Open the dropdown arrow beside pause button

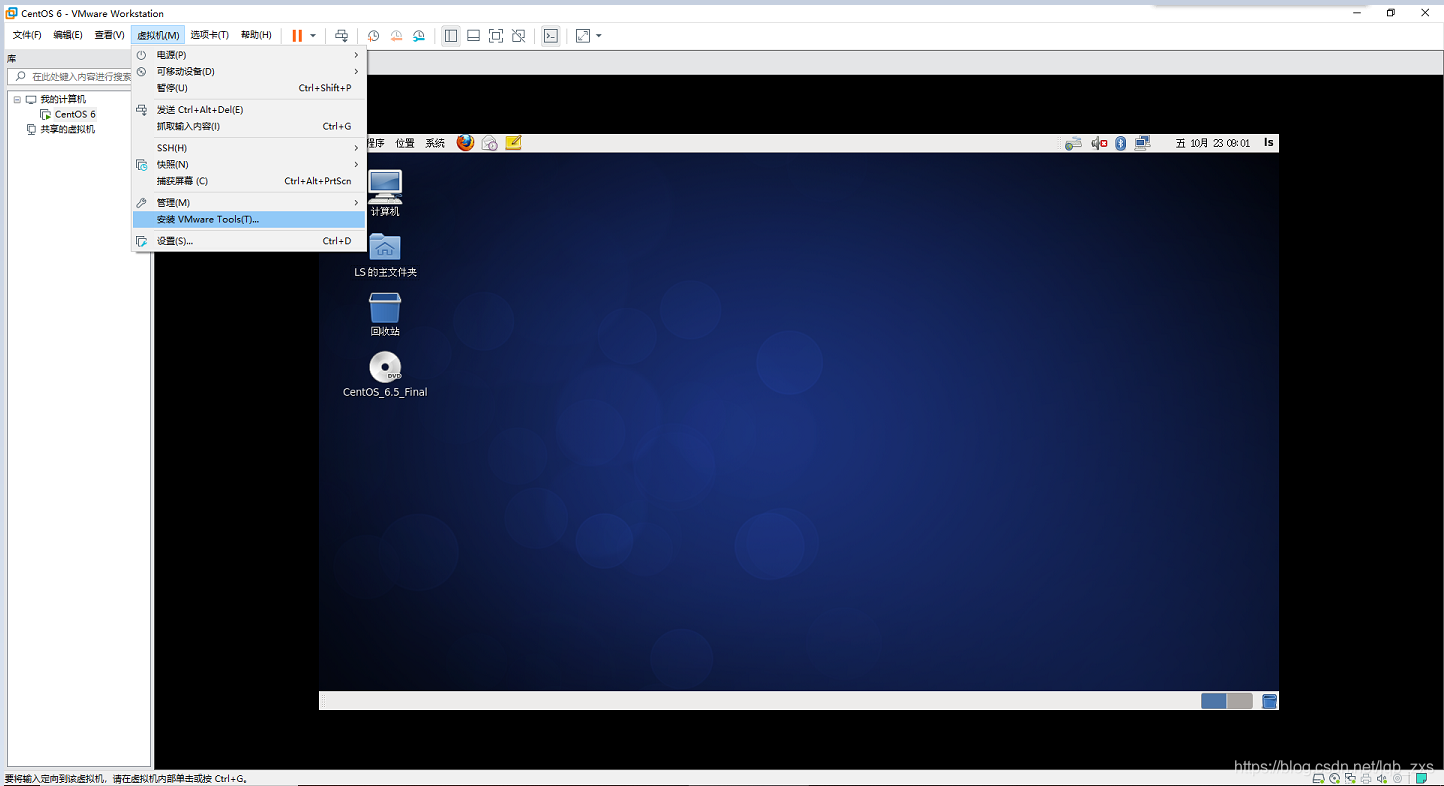[313, 36]
